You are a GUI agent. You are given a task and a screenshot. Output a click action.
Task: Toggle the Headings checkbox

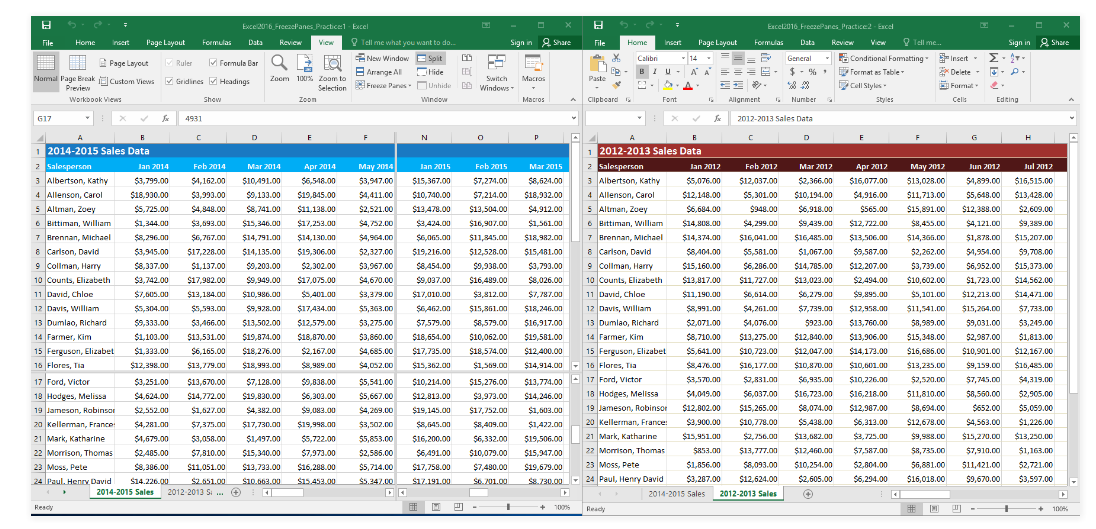pos(213,81)
